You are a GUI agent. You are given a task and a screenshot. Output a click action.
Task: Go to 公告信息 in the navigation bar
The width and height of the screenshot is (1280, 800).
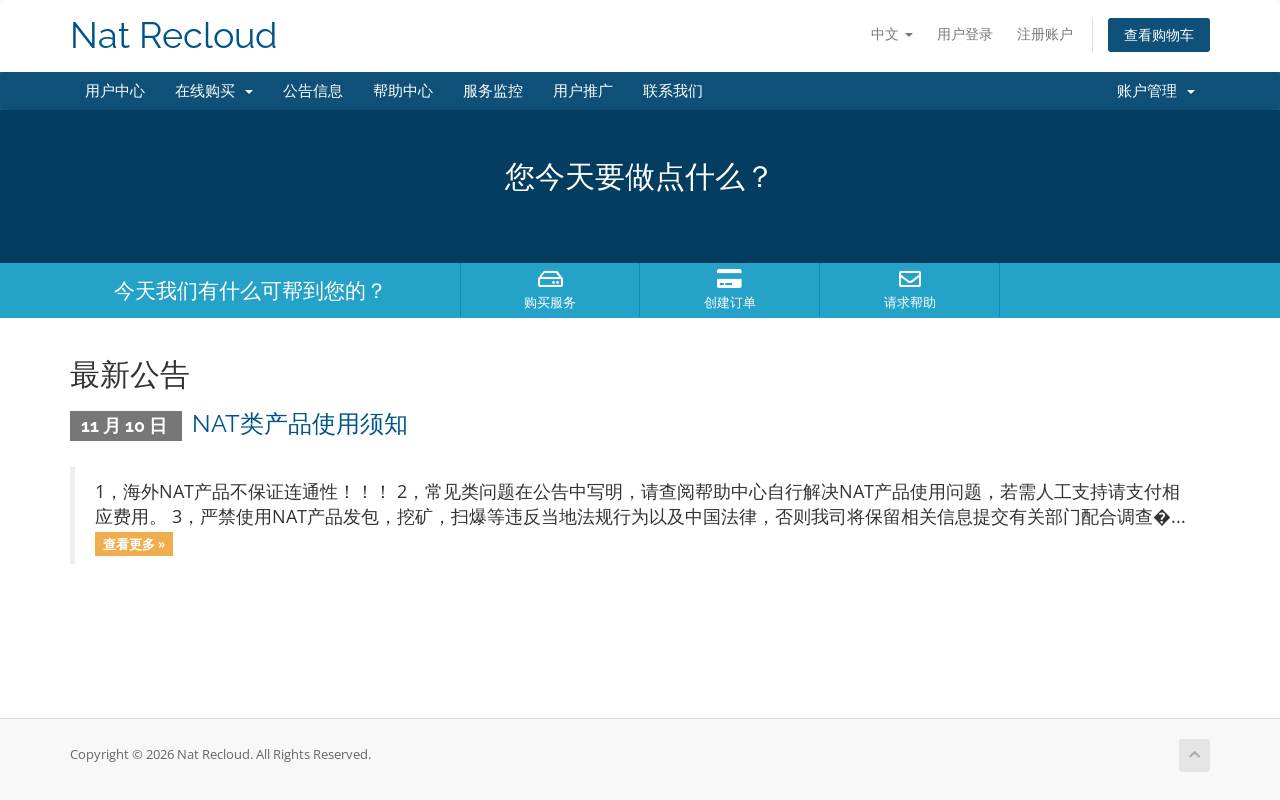pos(313,91)
